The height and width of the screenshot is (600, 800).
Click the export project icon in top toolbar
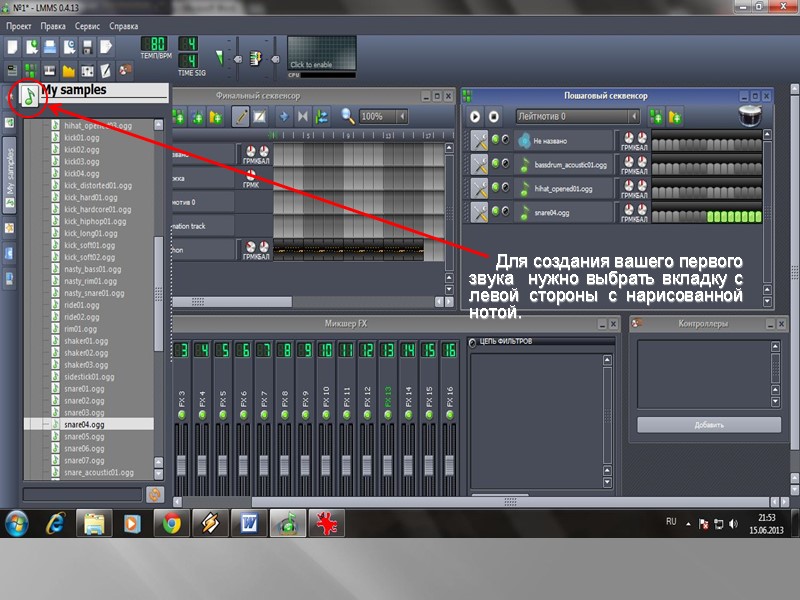pyautogui.click(x=106, y=47)
